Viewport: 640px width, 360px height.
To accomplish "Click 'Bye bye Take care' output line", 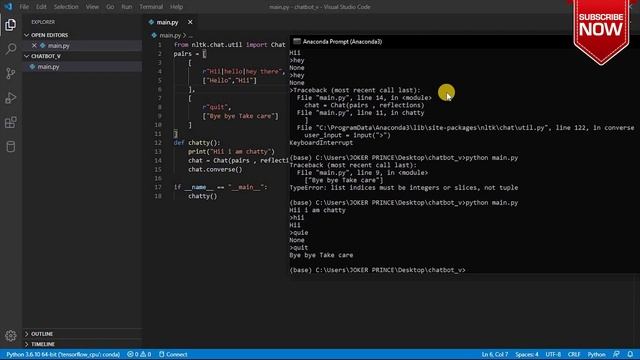I will pyautogui.click(x=321, y=255).
